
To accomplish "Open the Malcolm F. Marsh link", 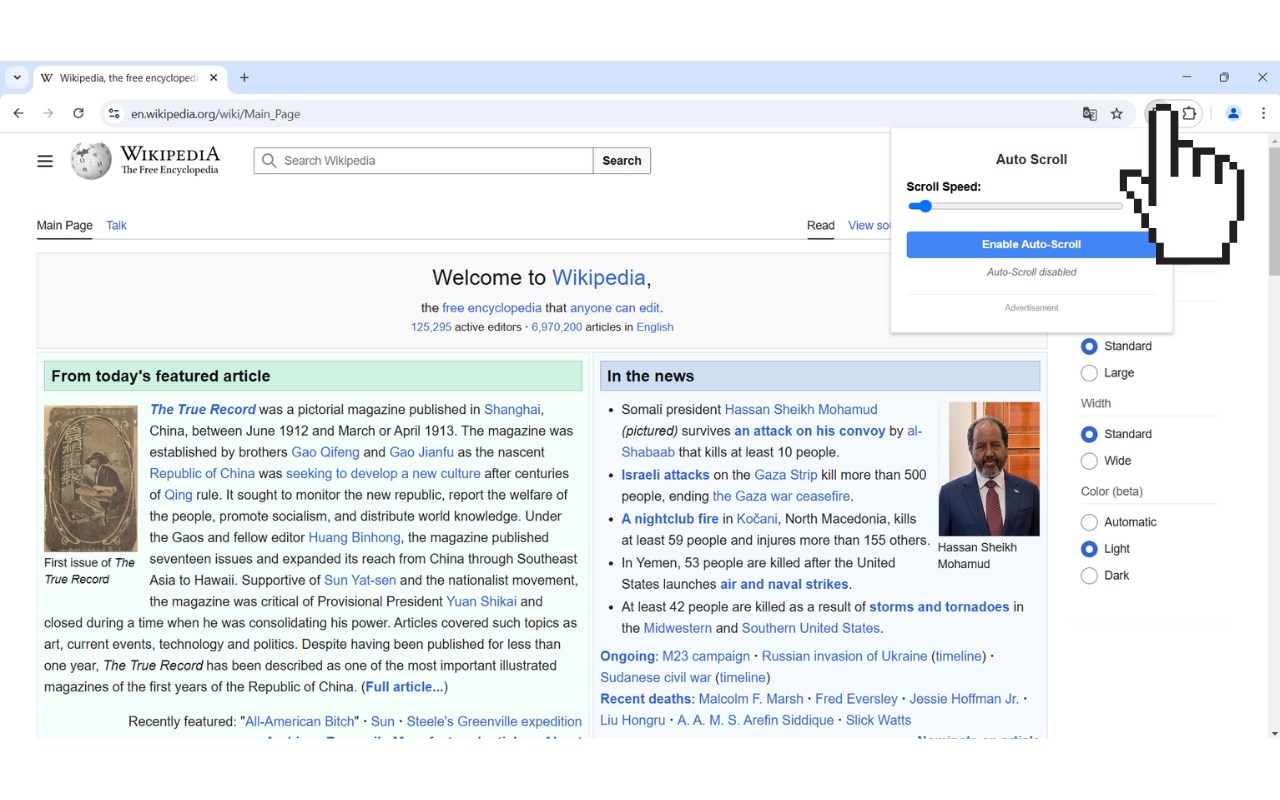I will (751, 699).
